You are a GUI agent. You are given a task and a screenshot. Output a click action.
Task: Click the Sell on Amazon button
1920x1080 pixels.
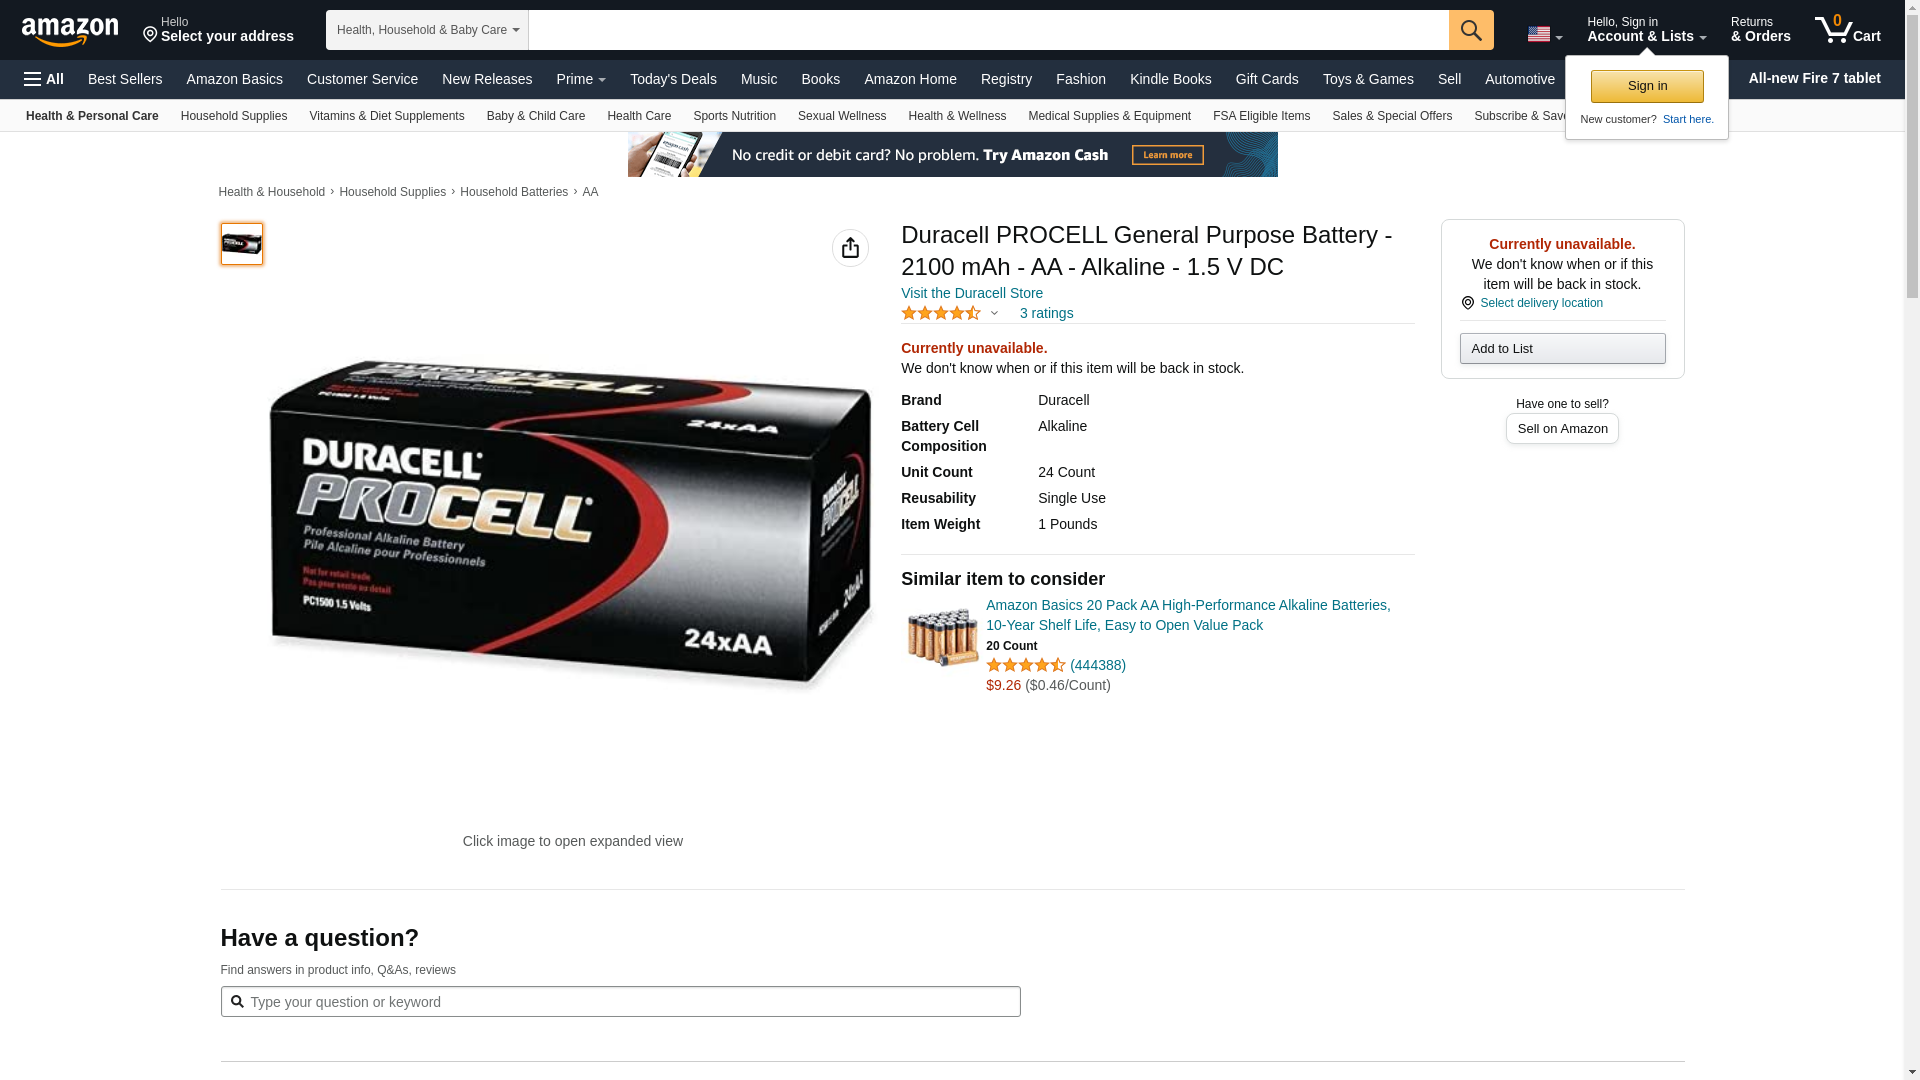click(1562, 428)
